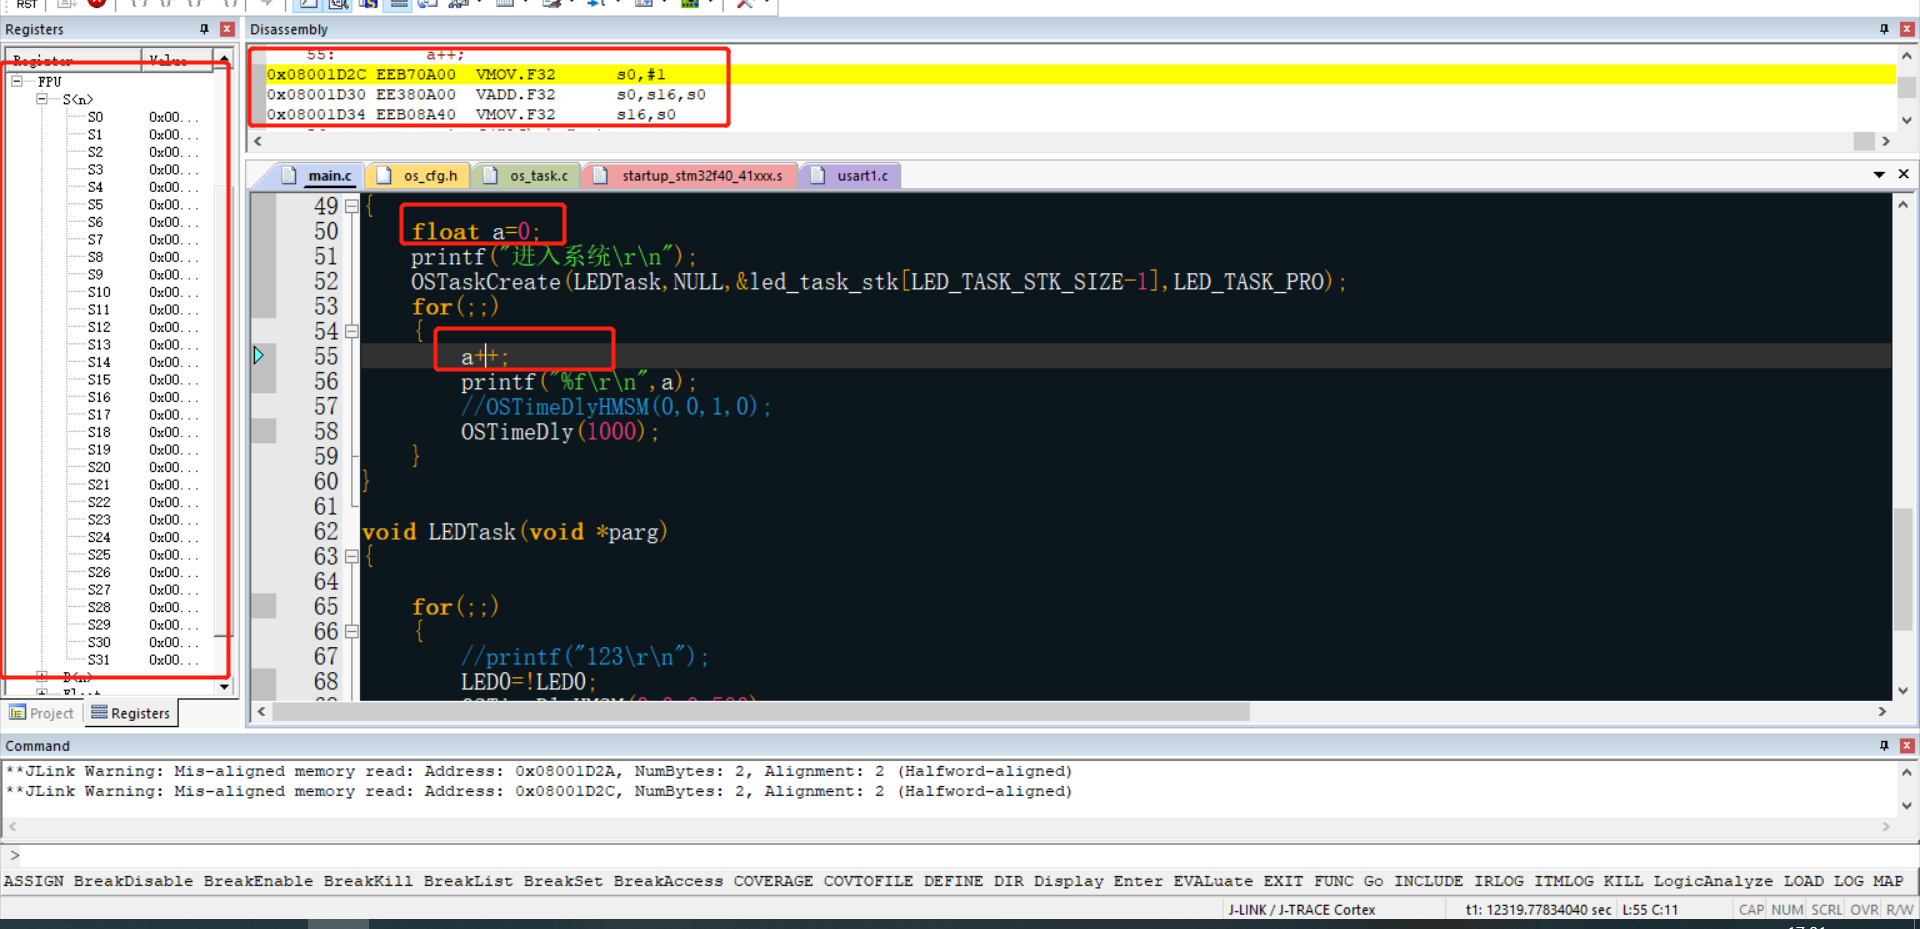Toggle breakpoint in margin at line 68
The image size is (1920, 929).
click(264, 681)
